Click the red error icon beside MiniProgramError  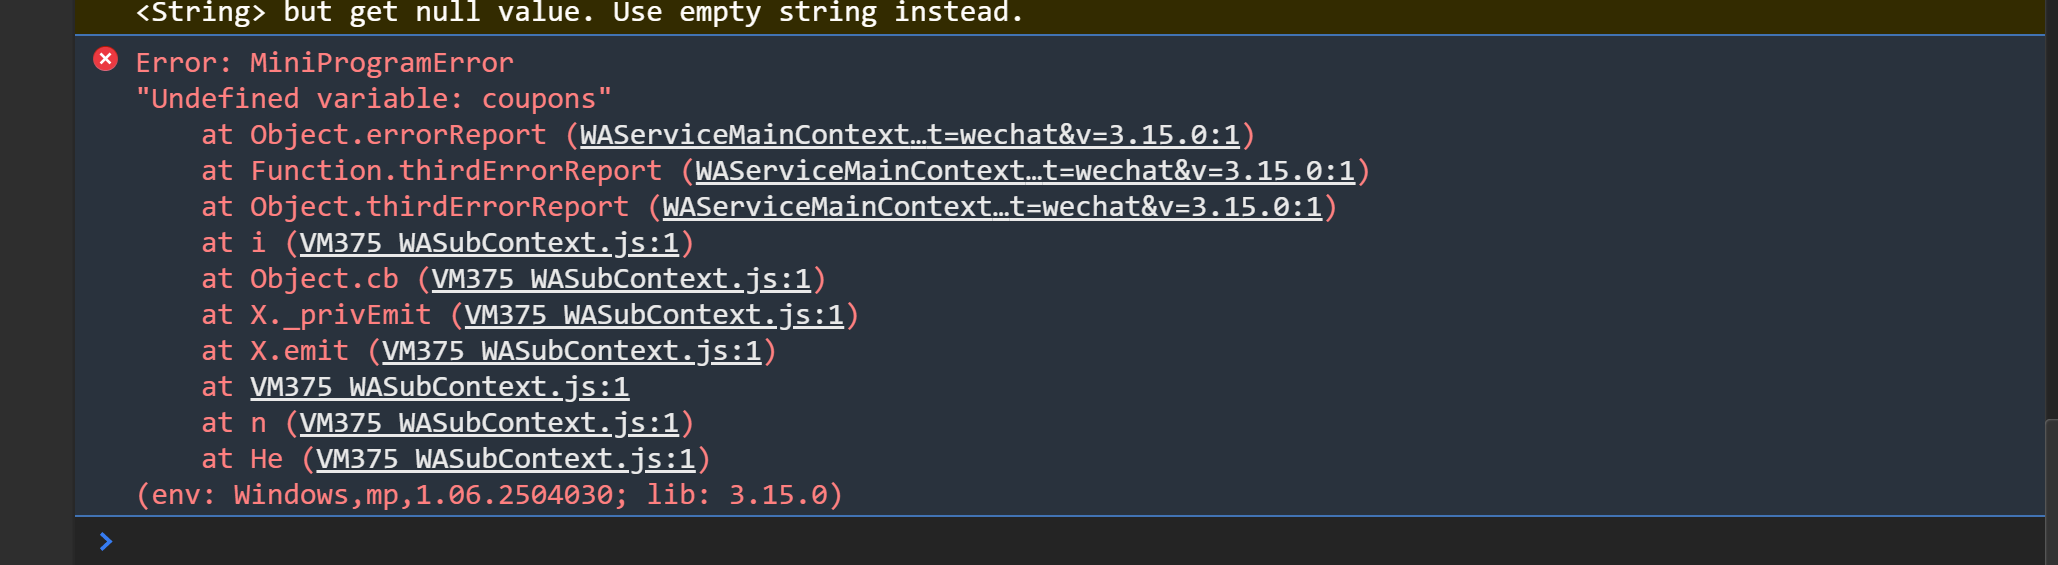click(105, 60)
